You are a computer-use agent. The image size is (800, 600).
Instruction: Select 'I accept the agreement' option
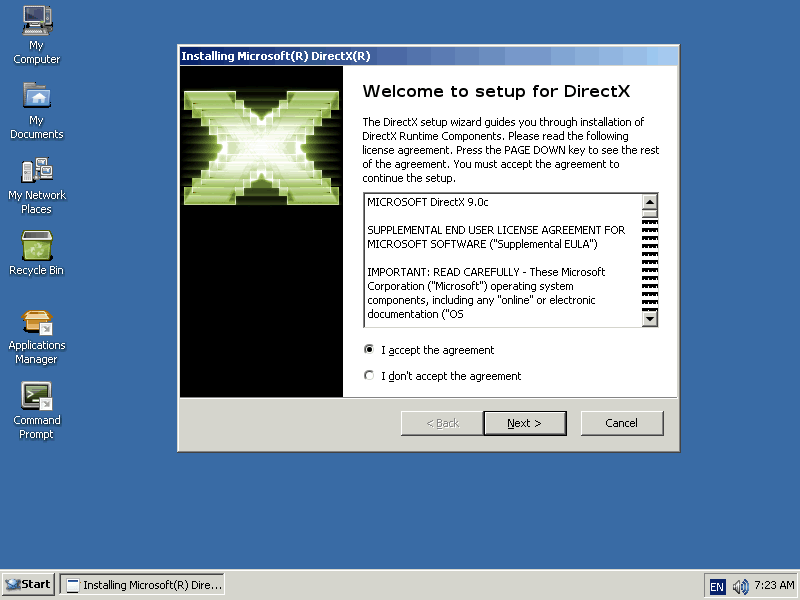point(430,350)
